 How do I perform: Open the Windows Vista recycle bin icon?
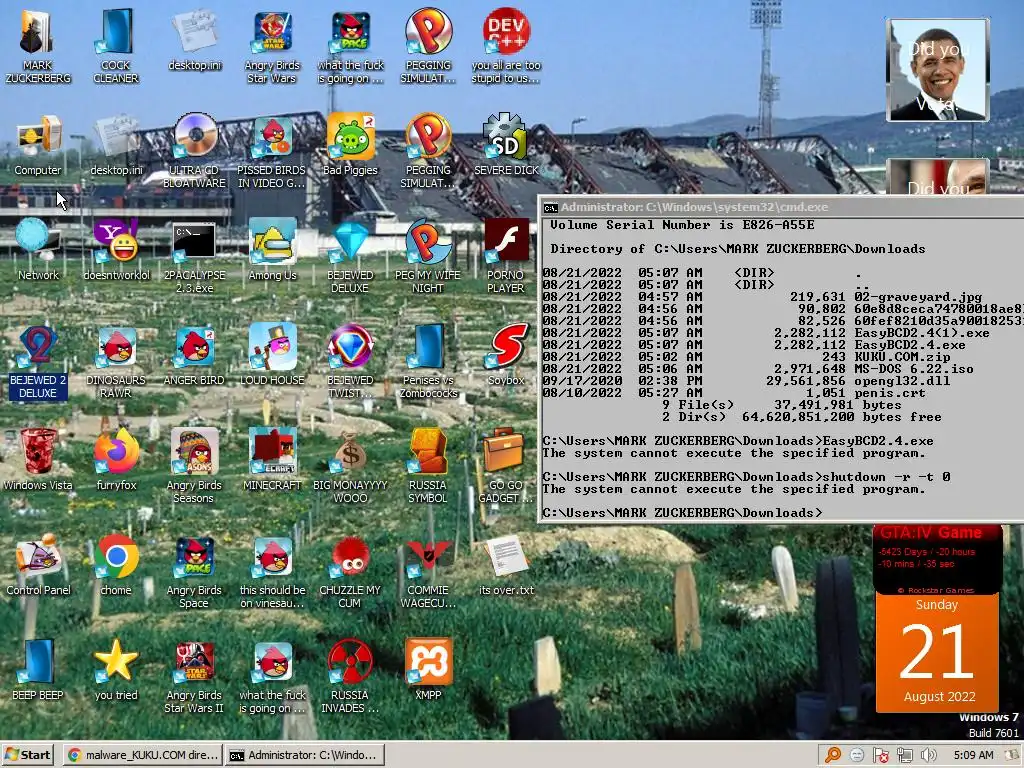(x=38, y=460)
